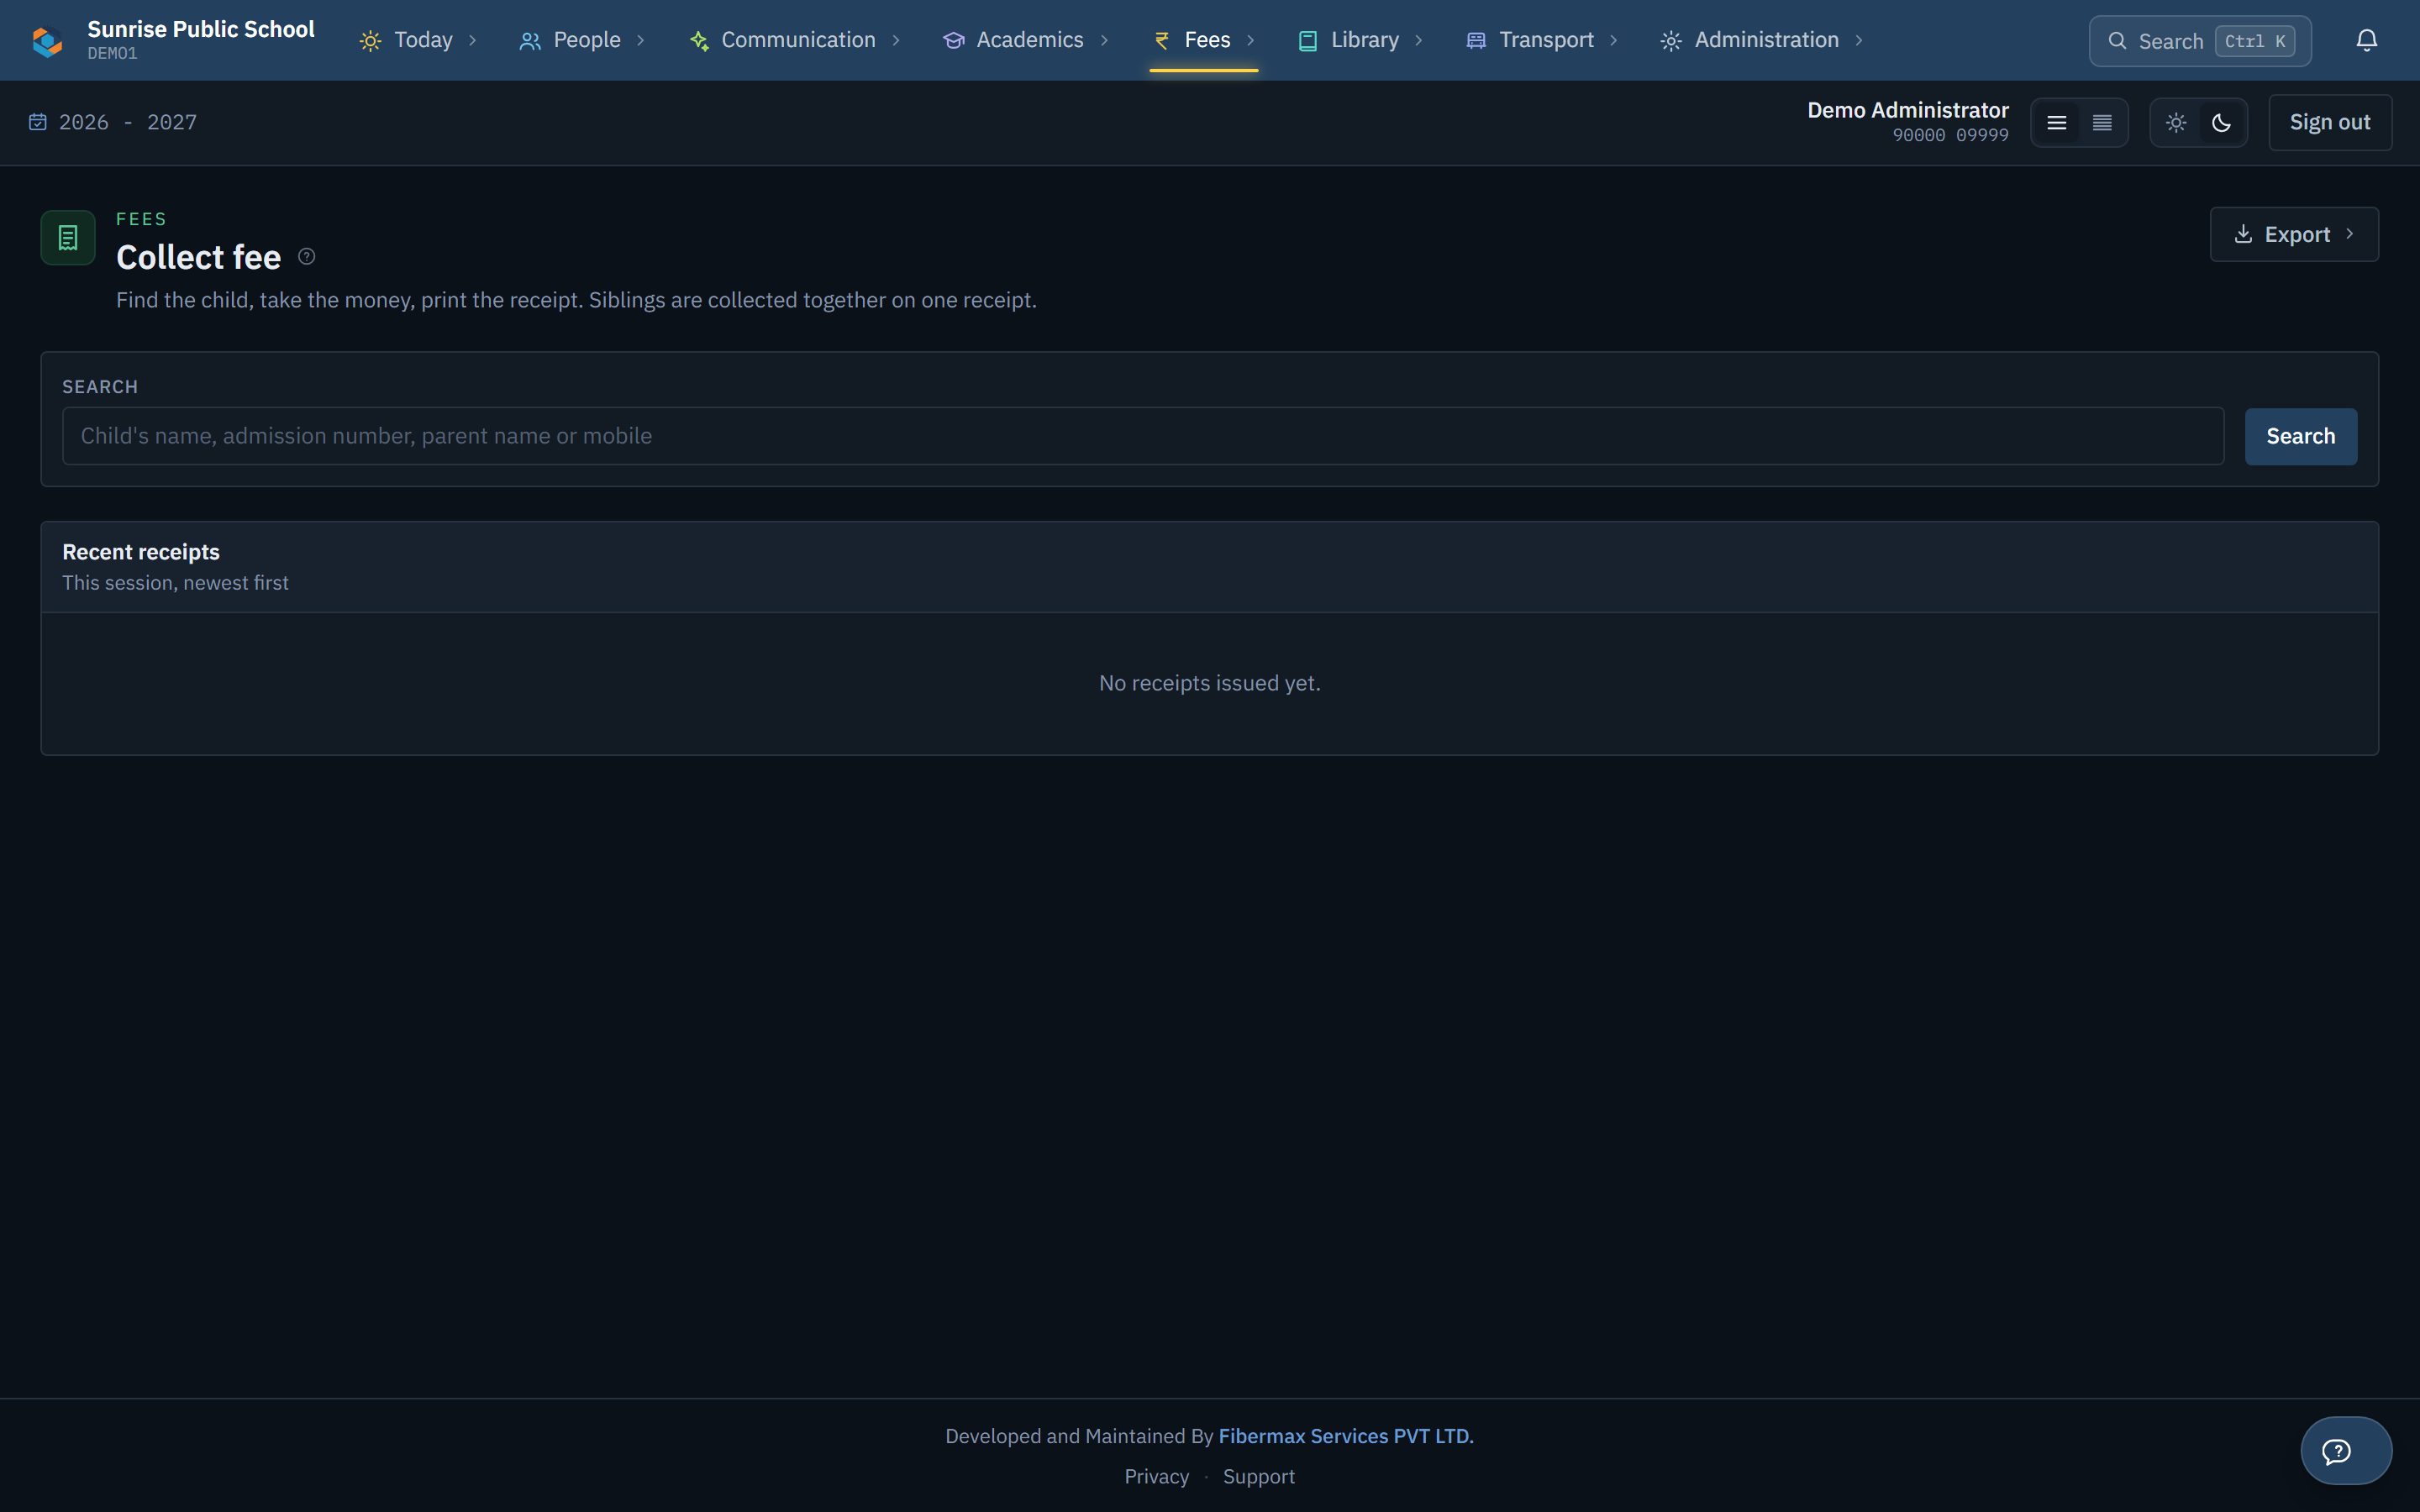Image resolution: width=2420 pixels, height=1512 pixels.
Task: Click the download icon on Export
Action: 2243,234
